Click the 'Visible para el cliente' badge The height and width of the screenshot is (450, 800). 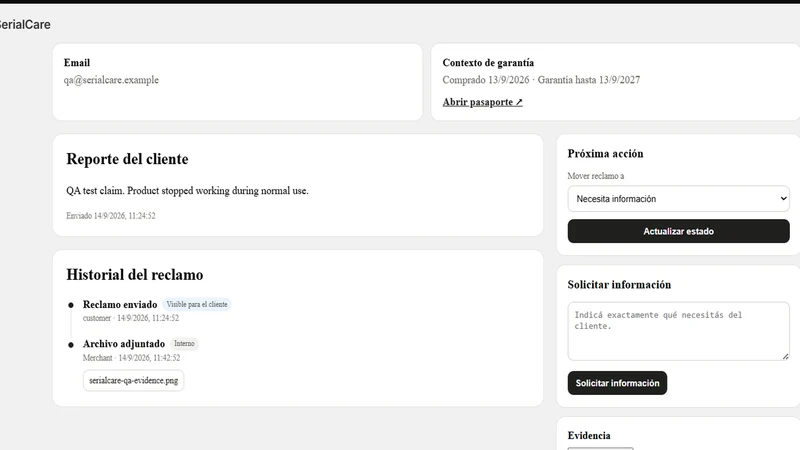[197, 304]
